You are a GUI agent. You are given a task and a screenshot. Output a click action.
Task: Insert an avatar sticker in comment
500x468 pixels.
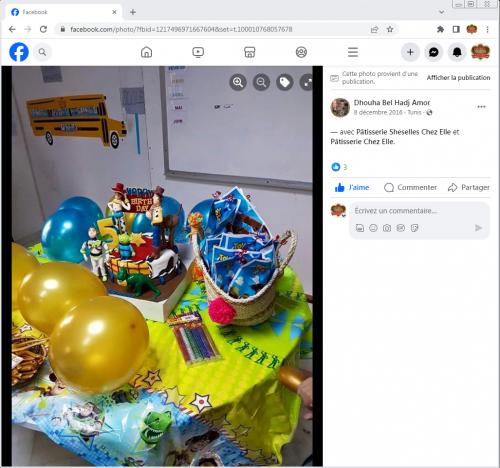coord(360,228)
